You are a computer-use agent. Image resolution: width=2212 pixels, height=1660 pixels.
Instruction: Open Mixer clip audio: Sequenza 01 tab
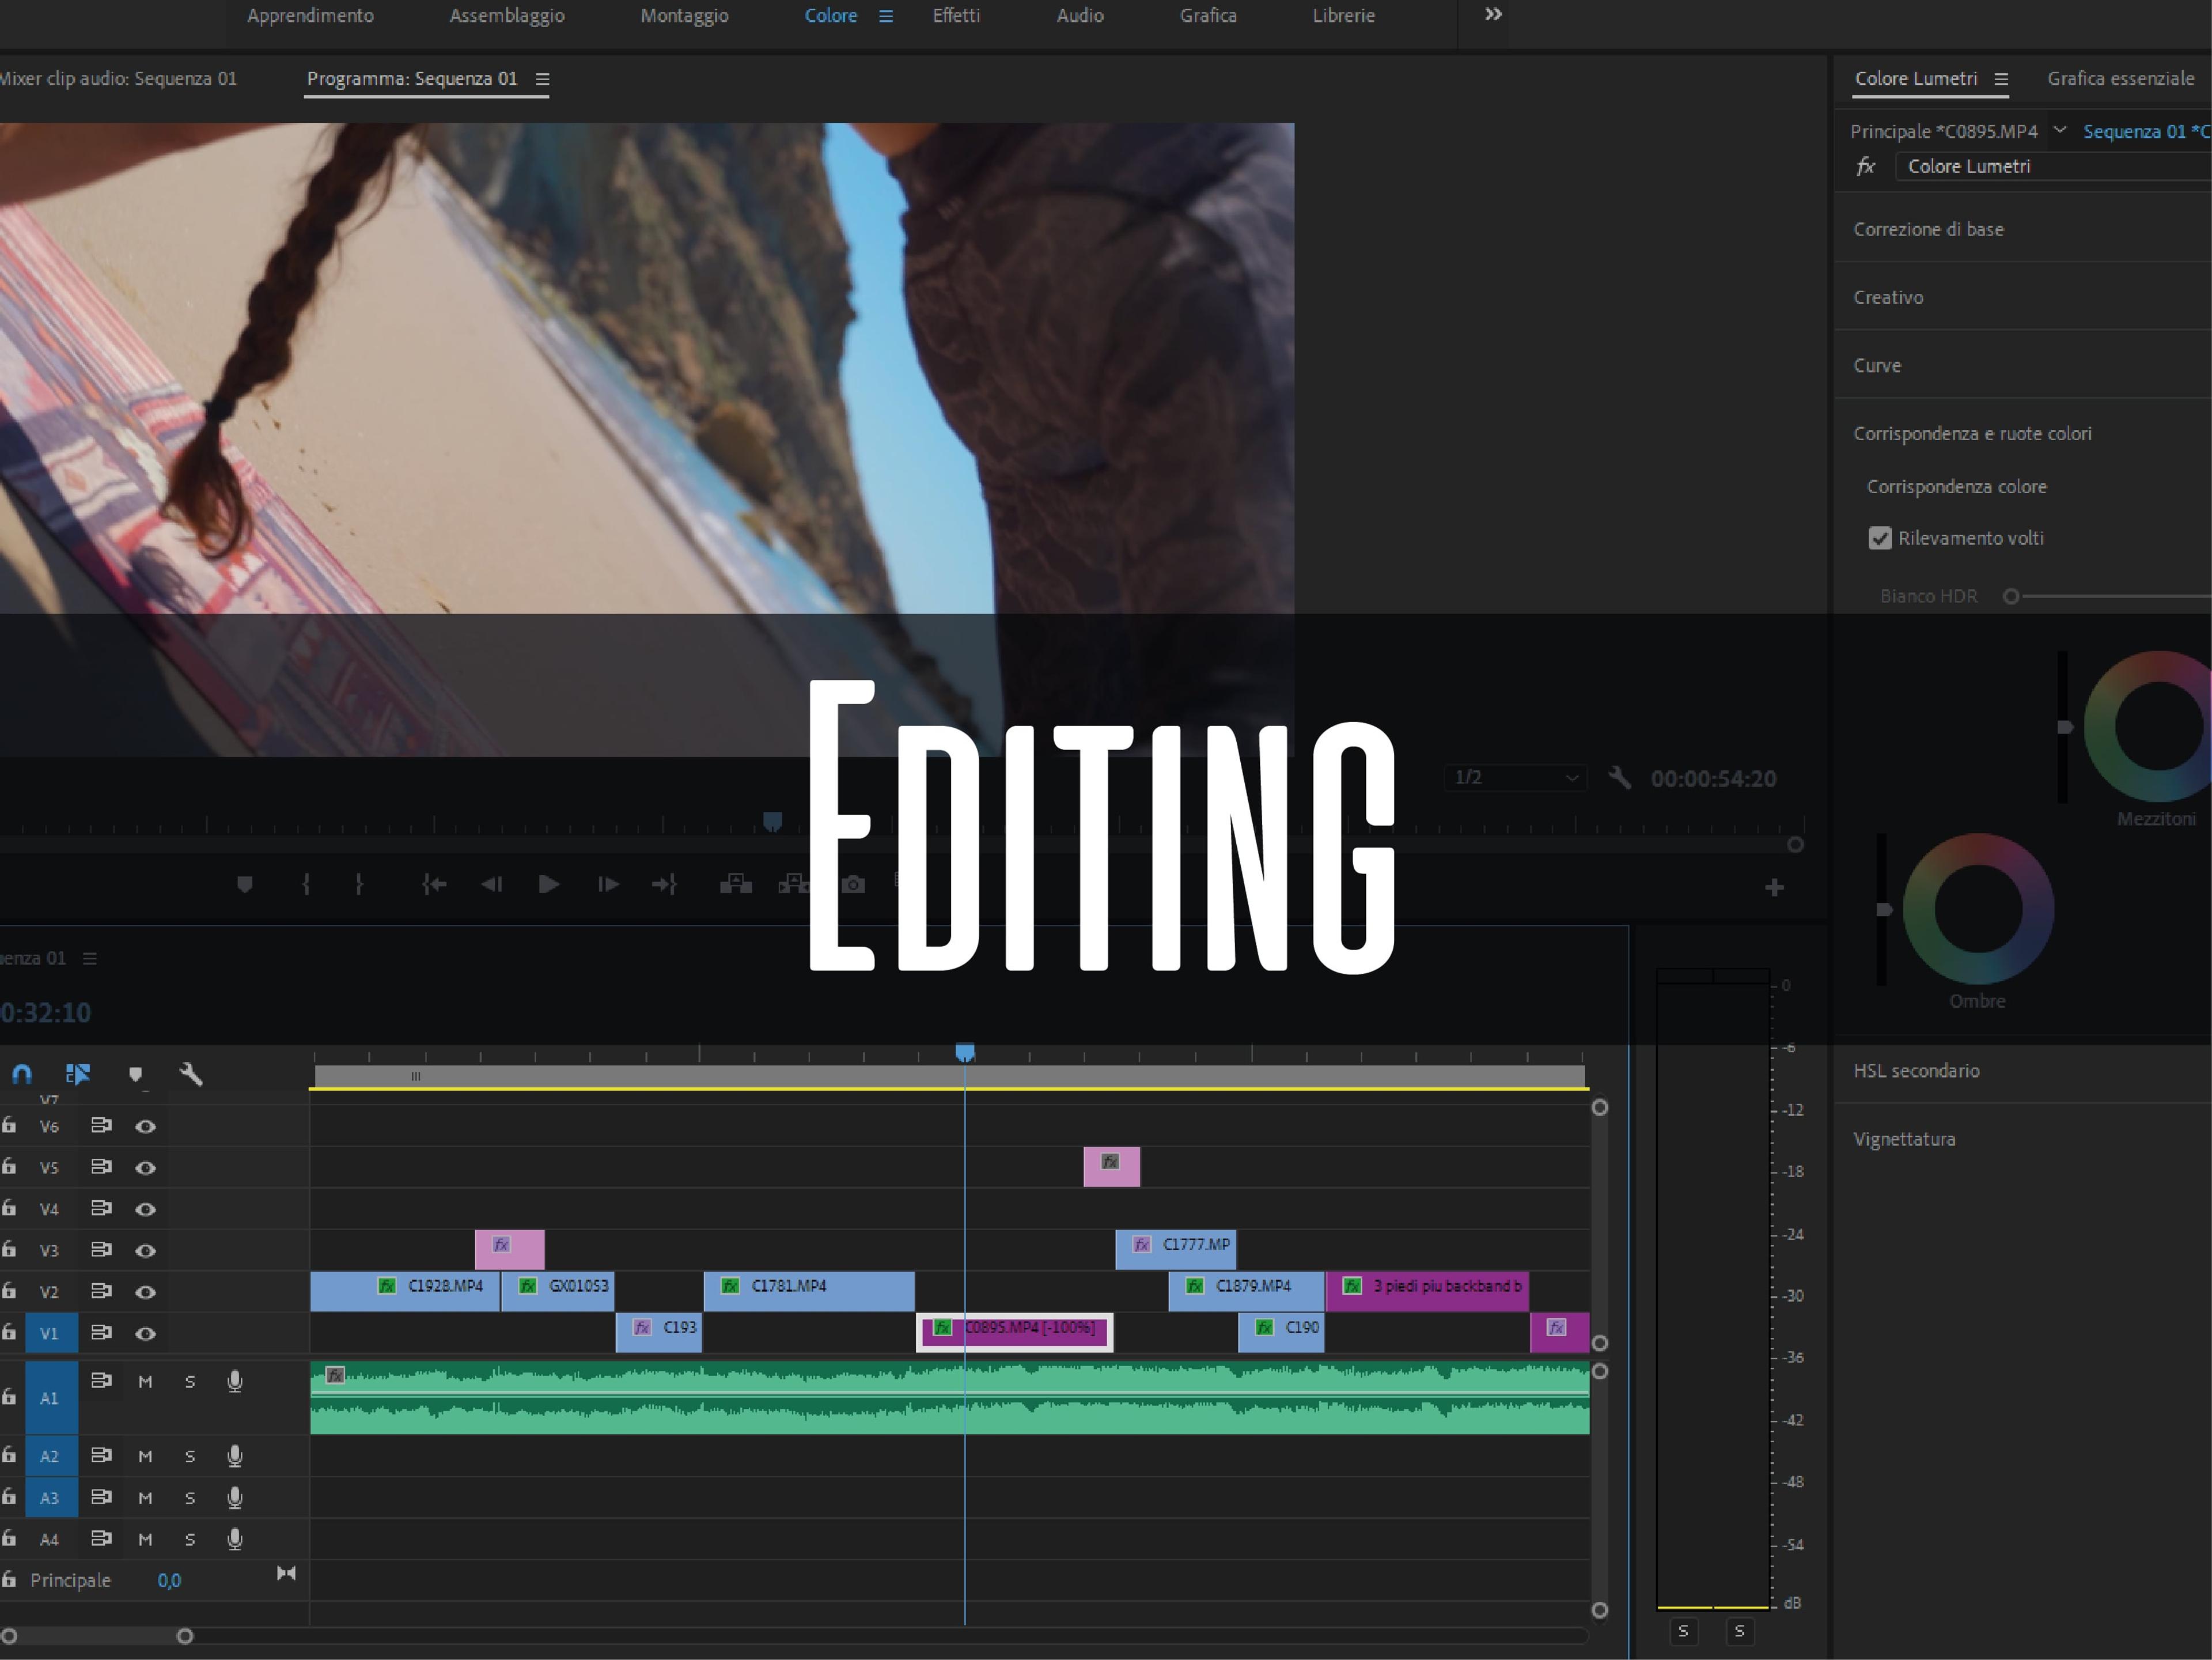pyautogui.click(x=118, y=79)
